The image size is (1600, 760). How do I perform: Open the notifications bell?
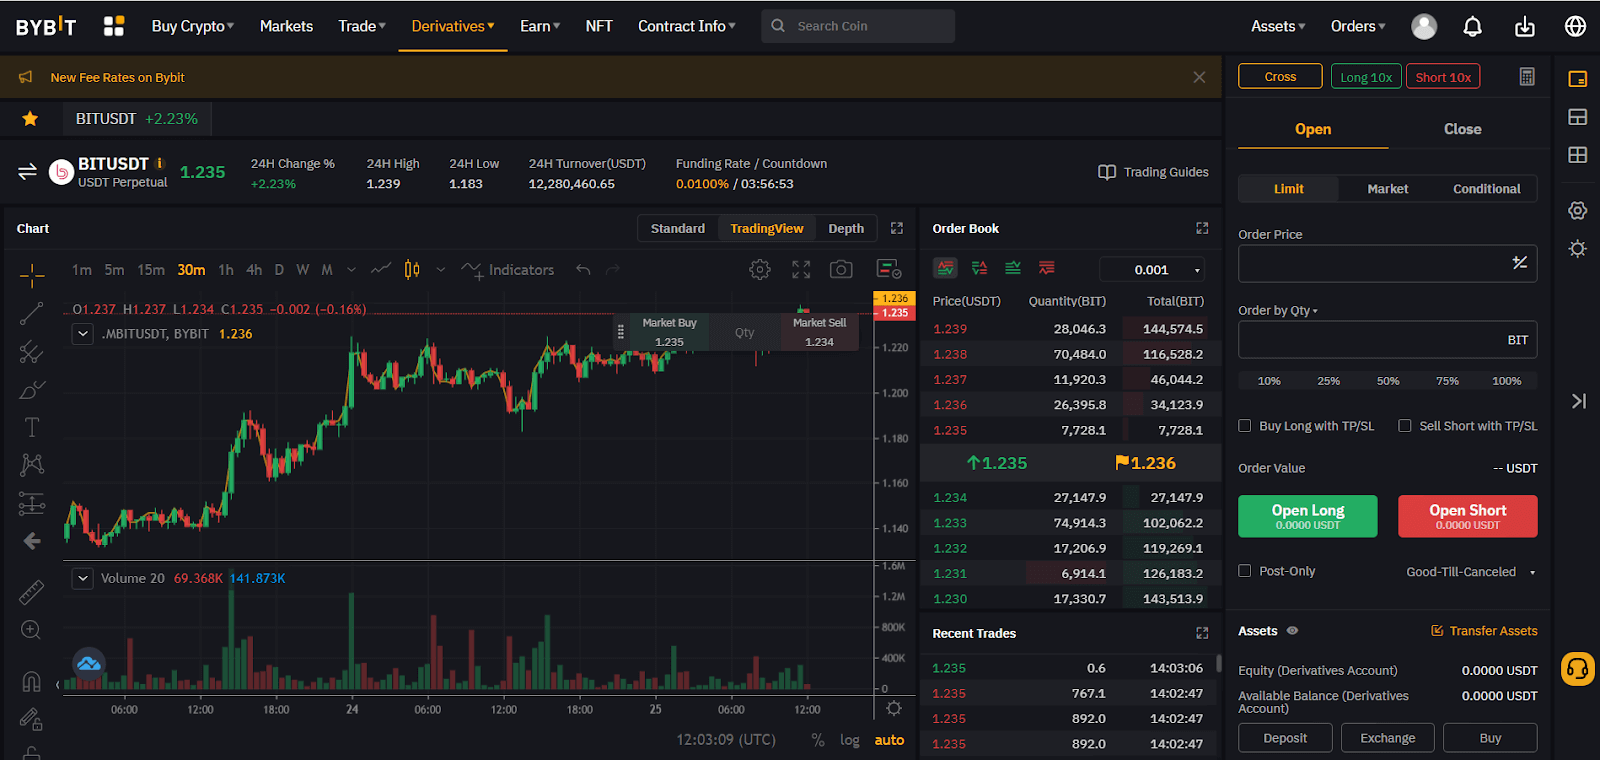[x=1472, y=26]
